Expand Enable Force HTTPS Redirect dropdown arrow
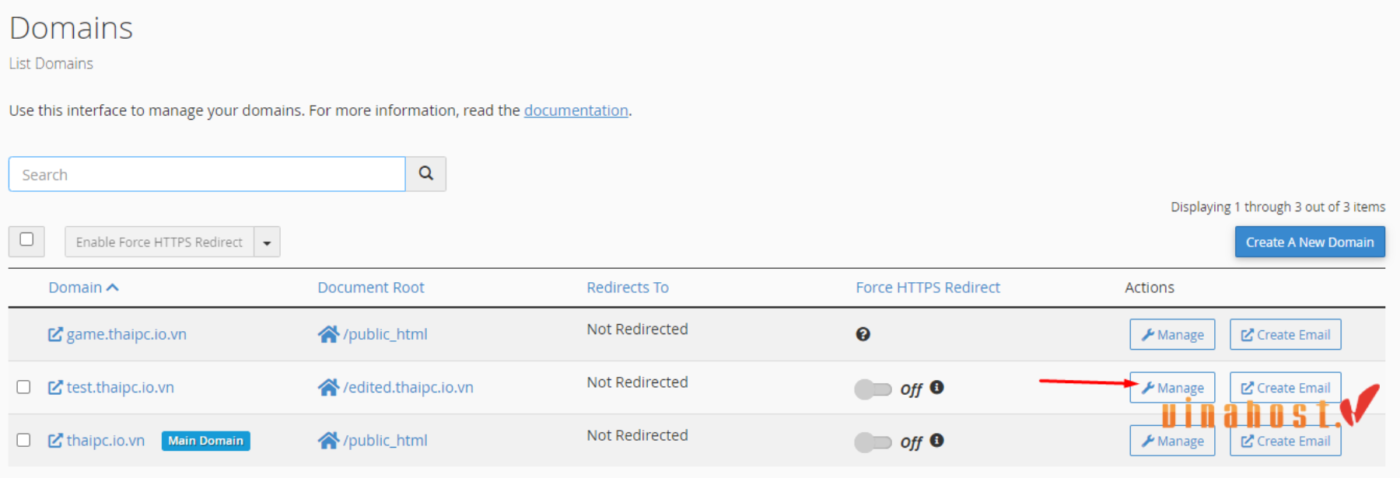The width and height of the screenshot is (1400, 478). [267, 242]
